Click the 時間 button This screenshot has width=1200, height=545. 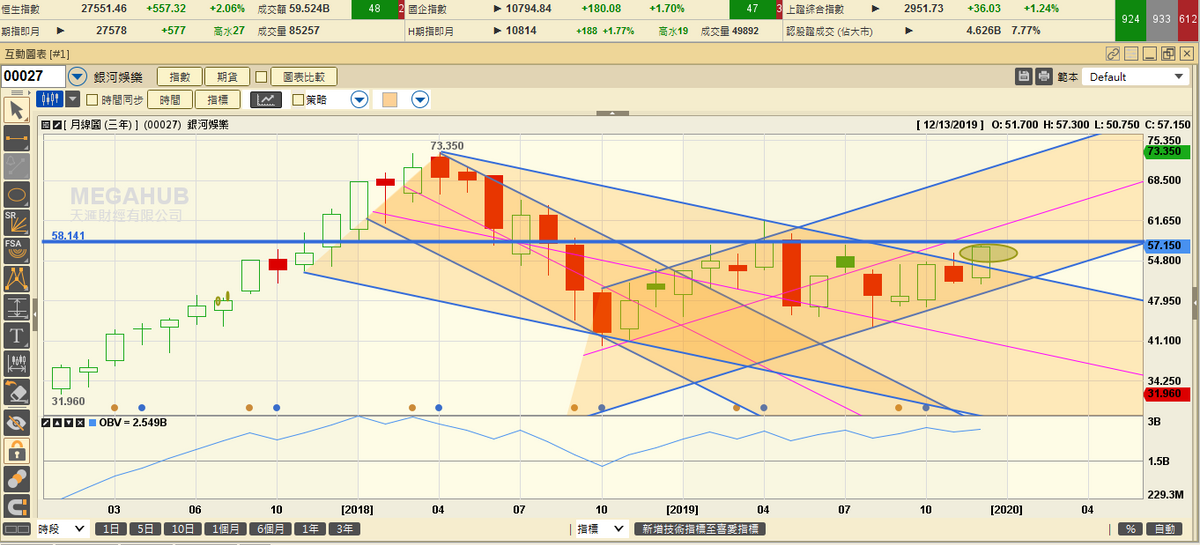[170, 99]
